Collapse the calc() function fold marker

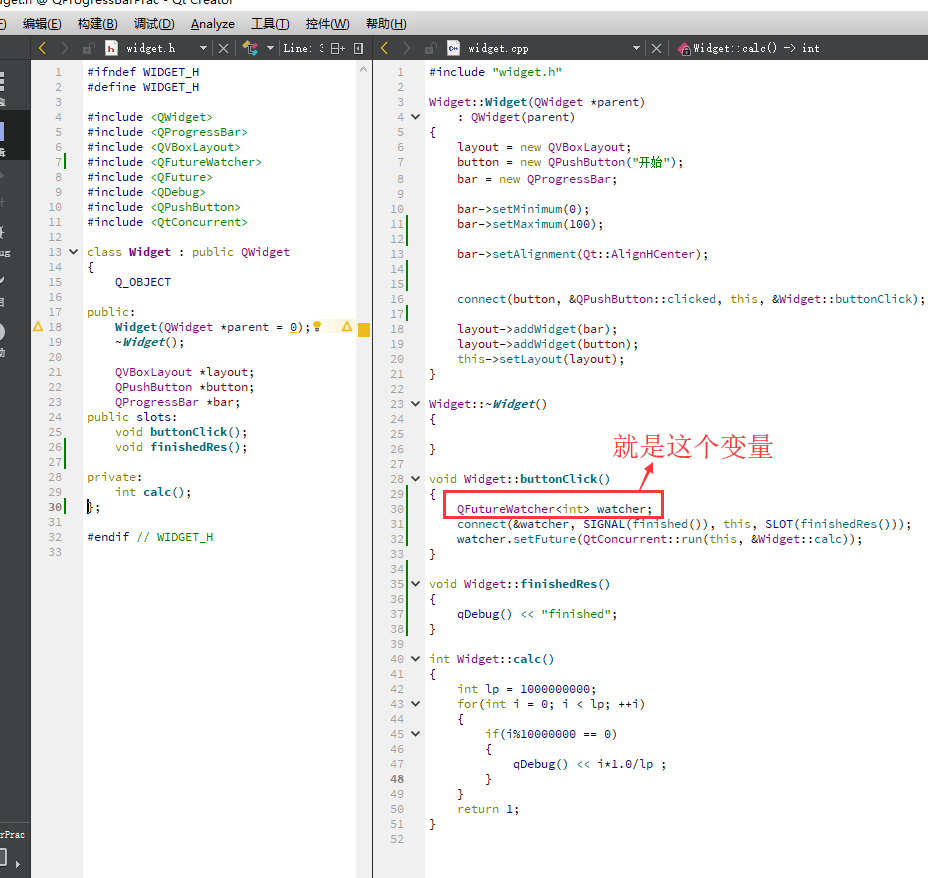(x=415, y=658)
